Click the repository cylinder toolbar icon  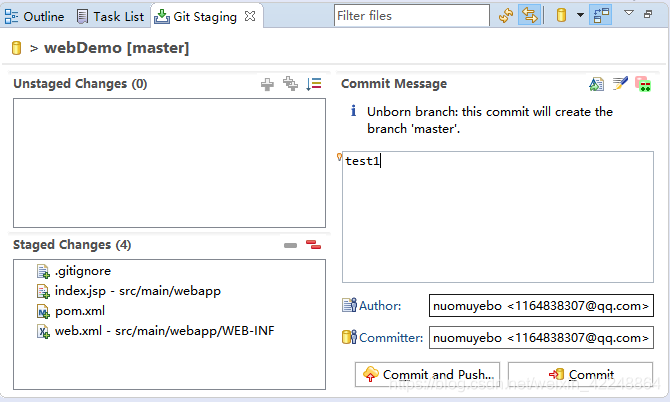pyautogui.click(x=561, y=15)
